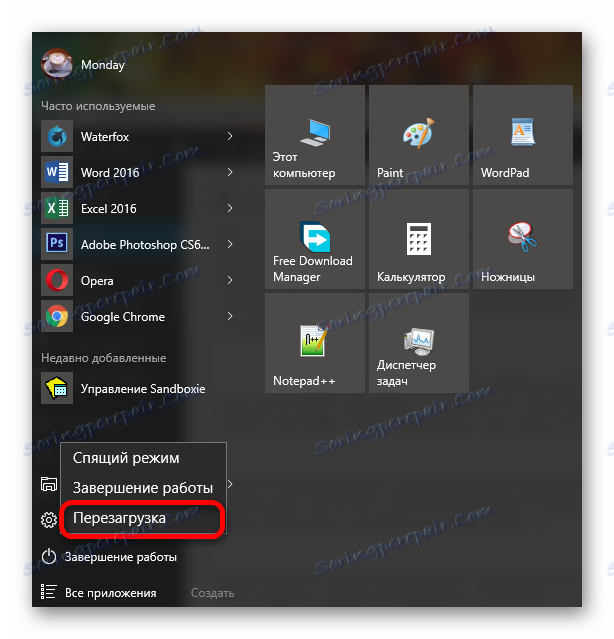
Task: Open the Notepad++ tile
Action: [x=315, y=343]
